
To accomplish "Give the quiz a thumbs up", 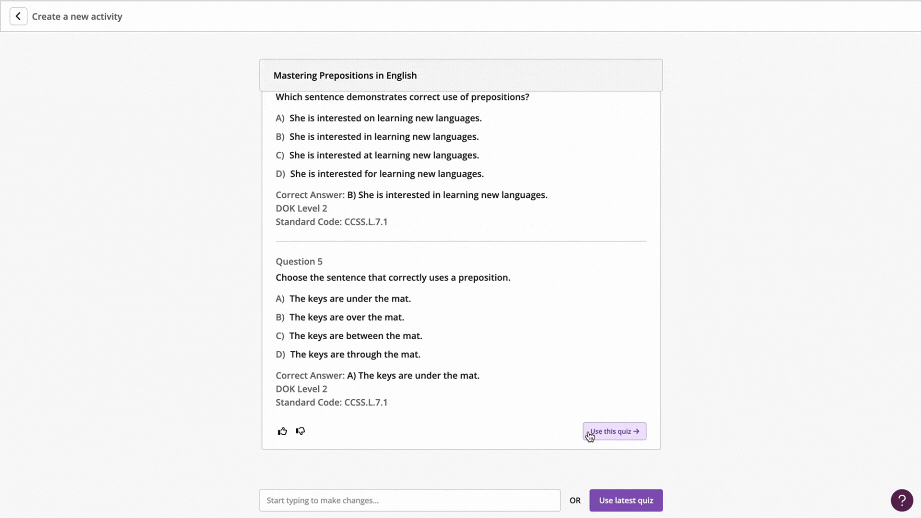I will [283, 431].
